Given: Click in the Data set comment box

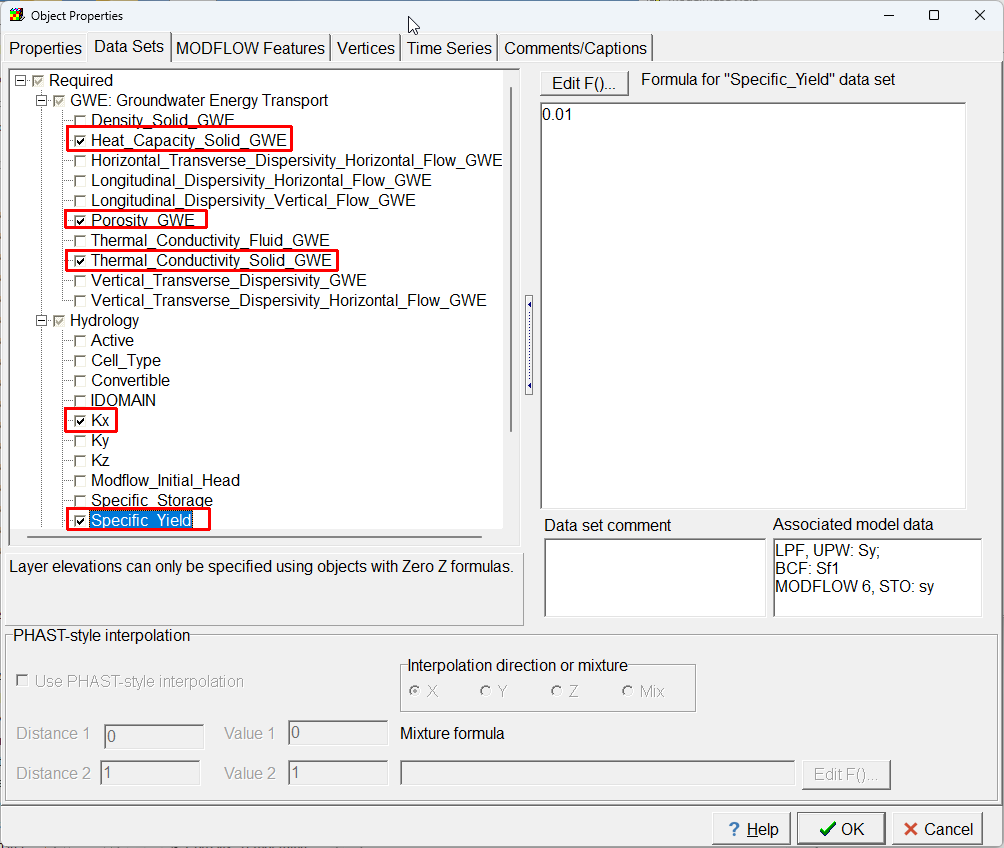Looking at the screenshot, I should pyautogui.click(x=655, y=578).
